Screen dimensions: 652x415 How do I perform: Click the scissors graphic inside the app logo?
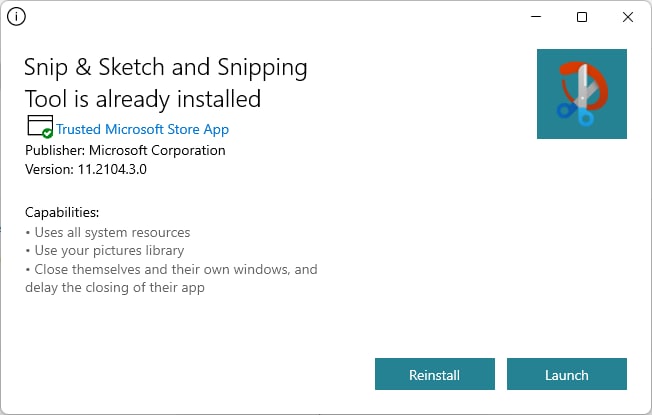(581, 96)
